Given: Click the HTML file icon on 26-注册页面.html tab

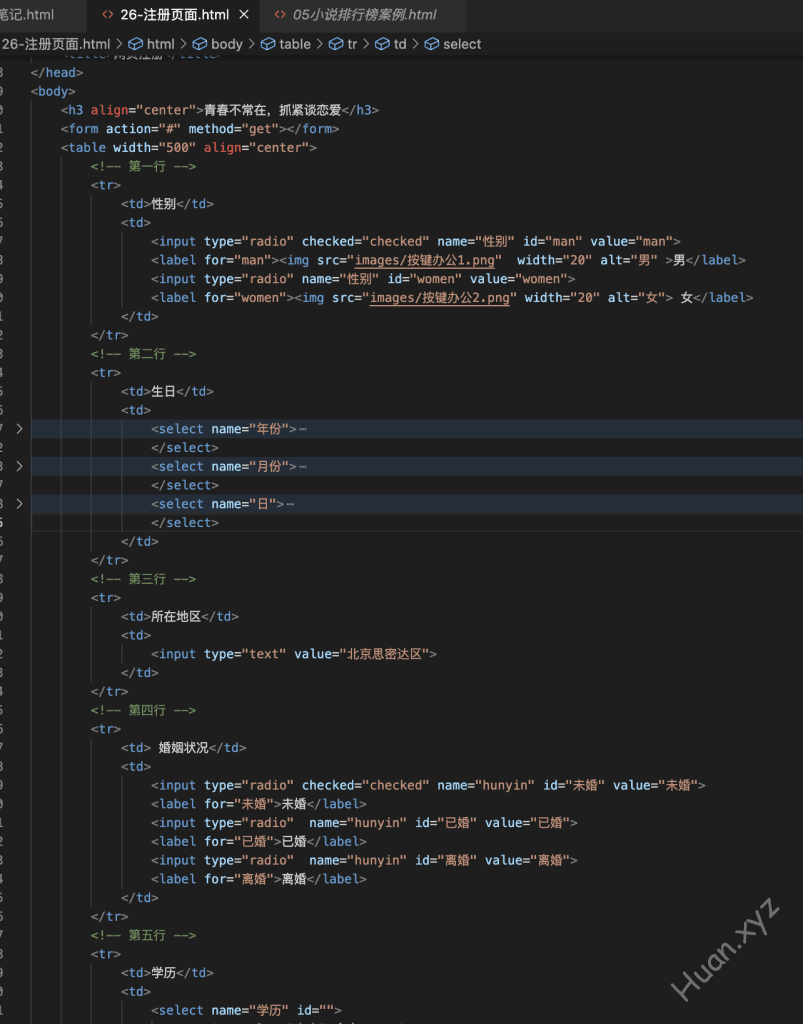Looking at the screenshot, I should pos(107,15).
